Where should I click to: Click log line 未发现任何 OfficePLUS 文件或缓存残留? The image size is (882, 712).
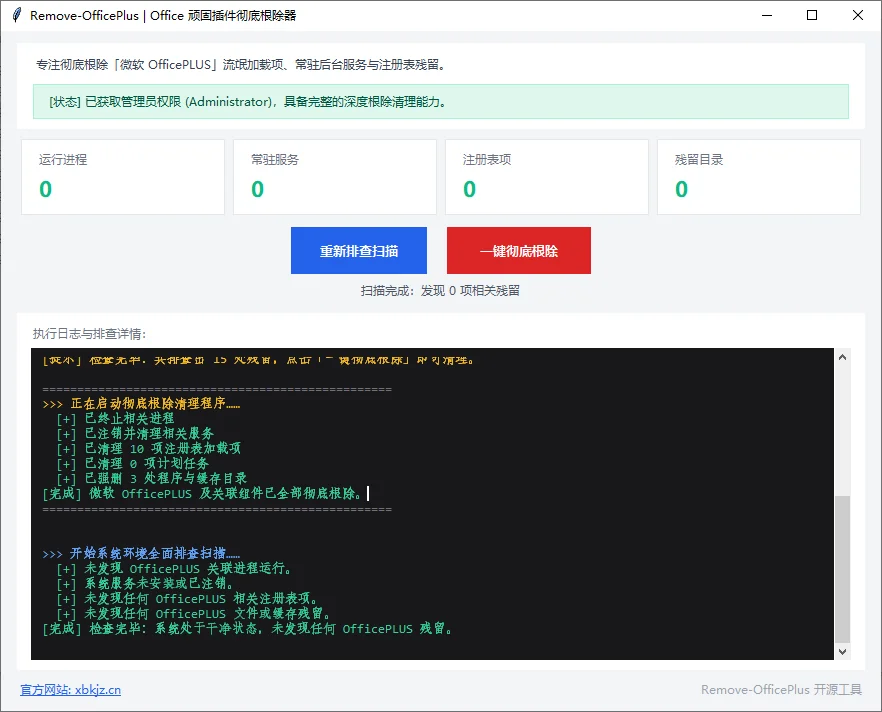pyautogui.click(x=194, y=614)
